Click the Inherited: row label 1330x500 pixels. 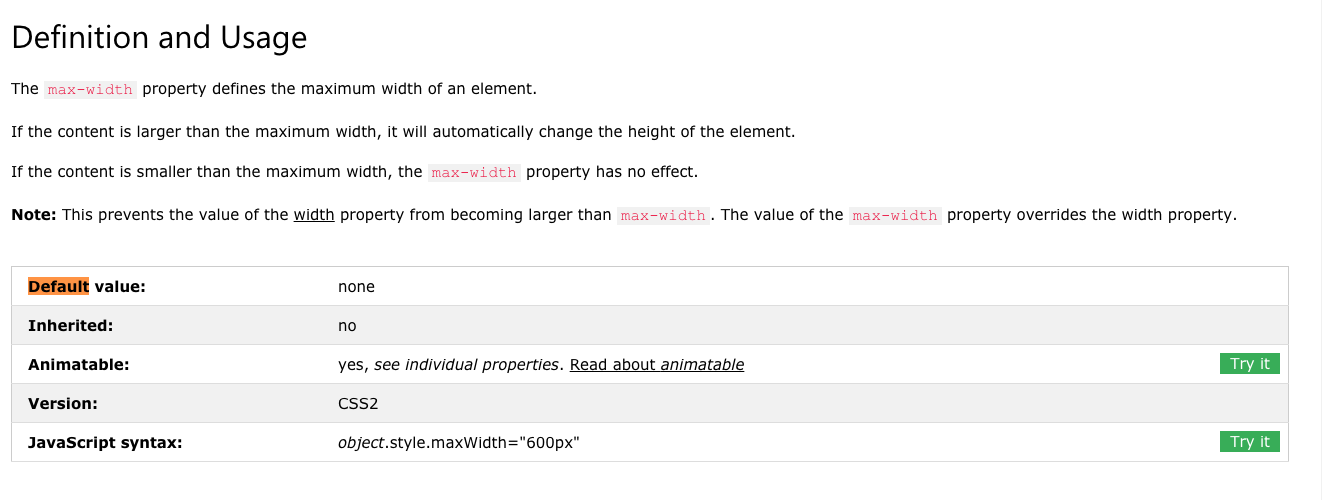click(70, 325)
